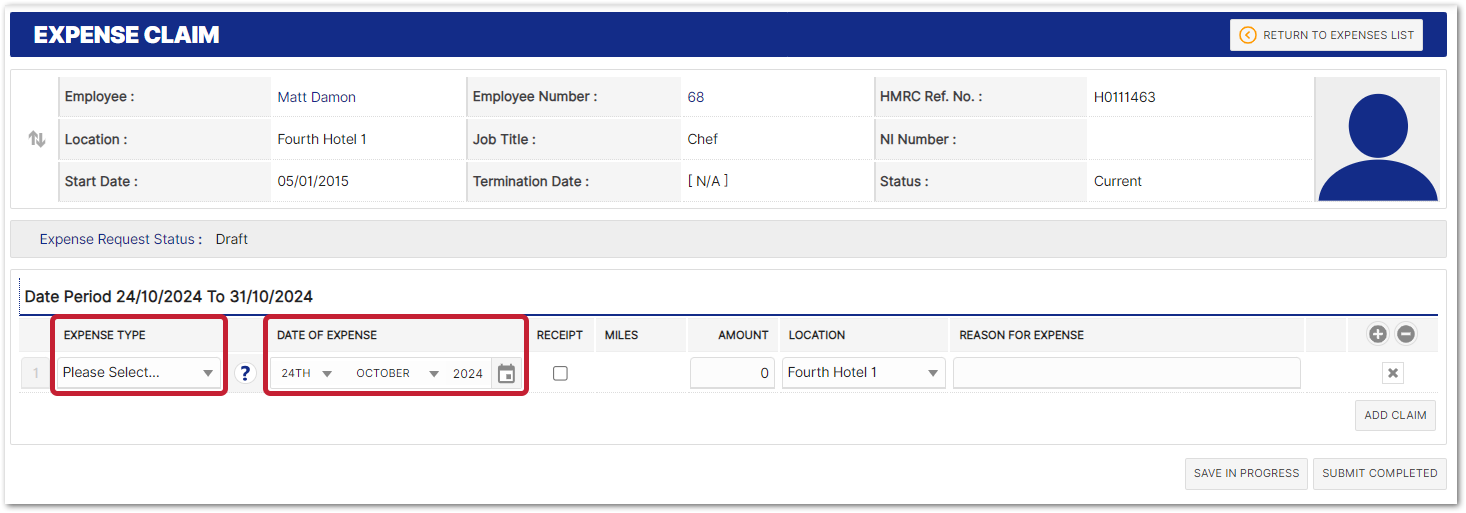Viewport: 1466px width, 513px height.
Task: Click the minus icon to remove row
Action: point(1406,334)
